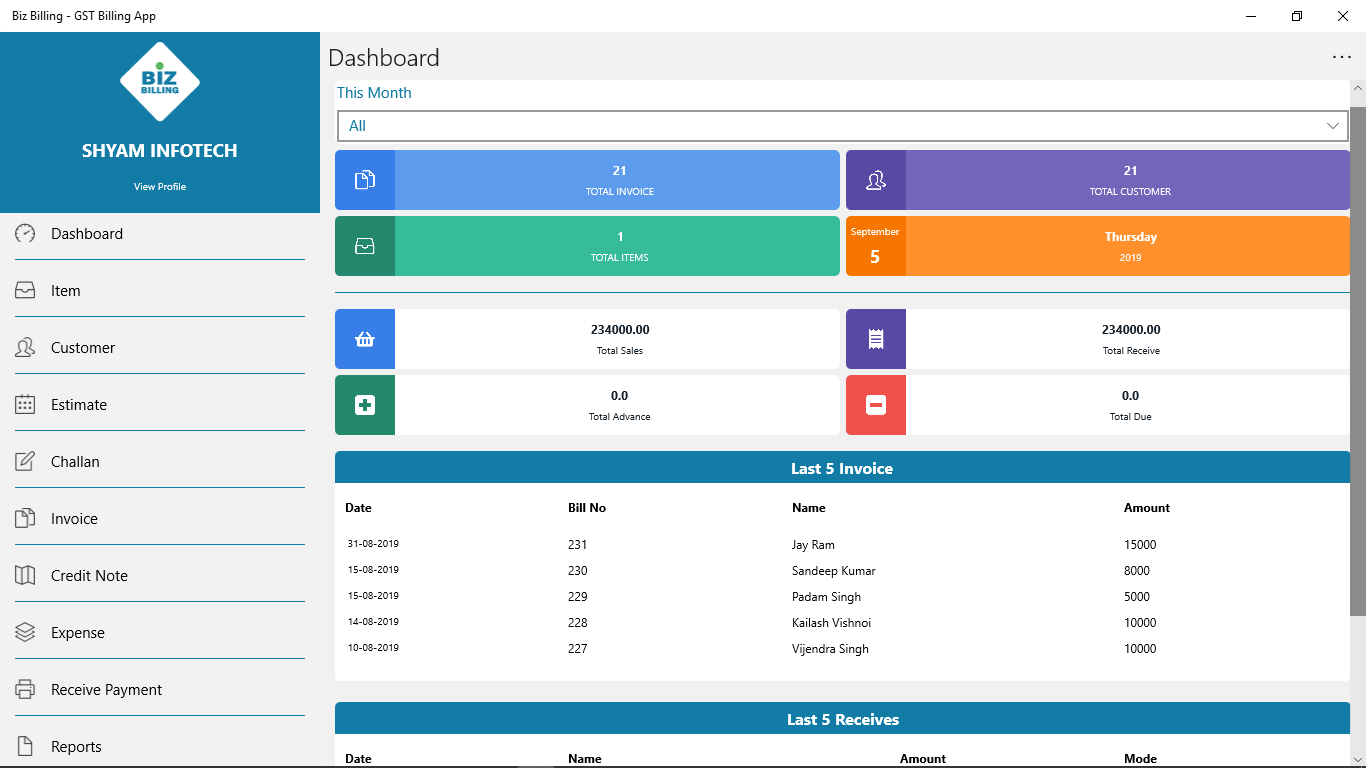The height and width of the screenshot is (768, 1366).
Task: Open Receive Payment in sidebar
Action: click(160, 689)
